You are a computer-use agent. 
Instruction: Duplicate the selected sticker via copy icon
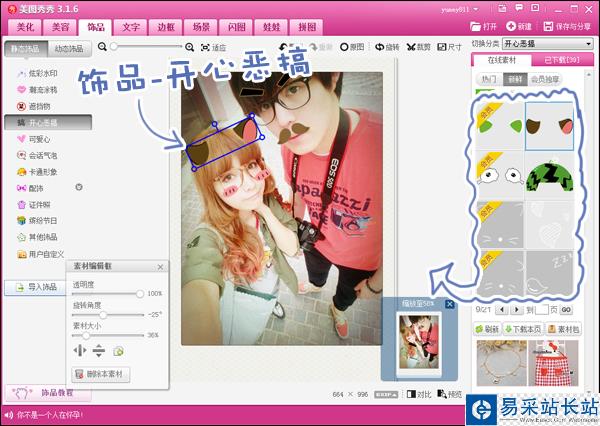tap(118, 351)
